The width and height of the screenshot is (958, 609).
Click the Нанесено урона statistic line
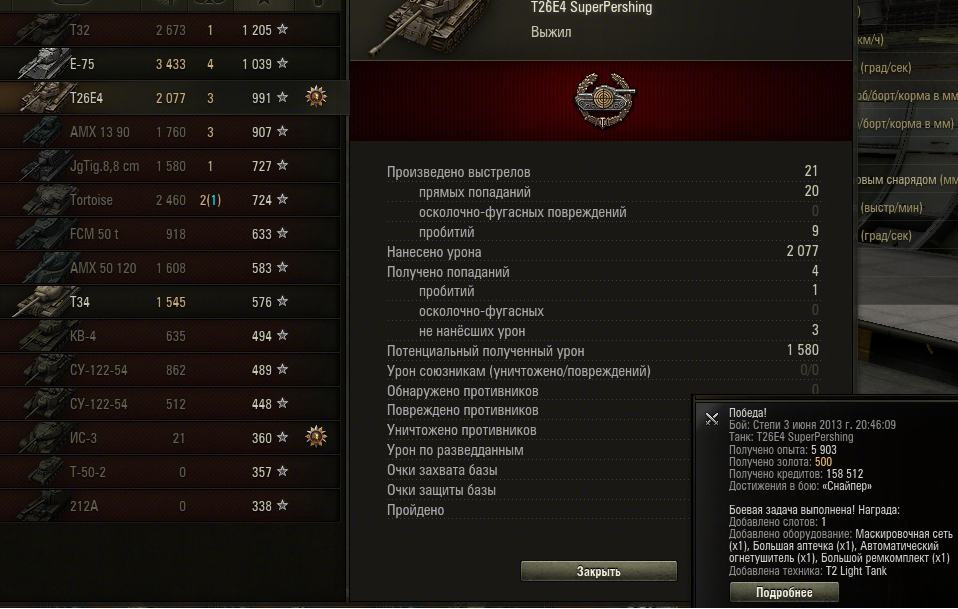pos(602,252)
